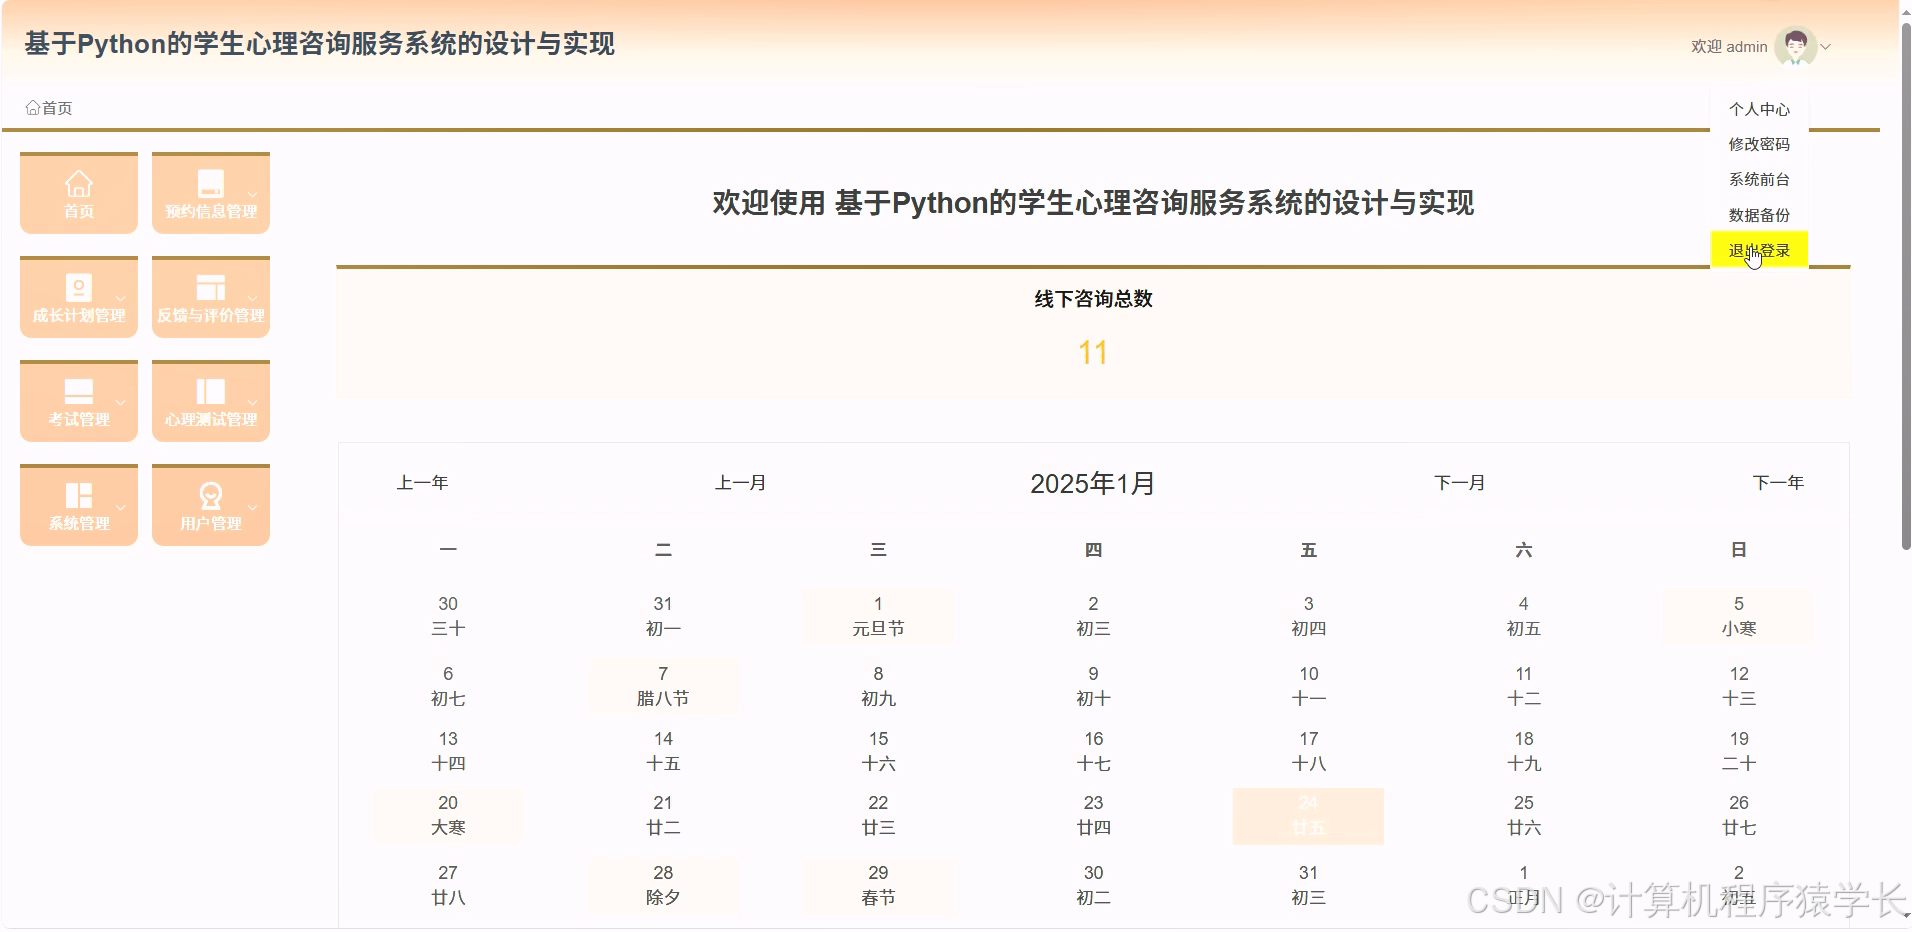Open the 预约信息管理 module icon

point(210,183)
